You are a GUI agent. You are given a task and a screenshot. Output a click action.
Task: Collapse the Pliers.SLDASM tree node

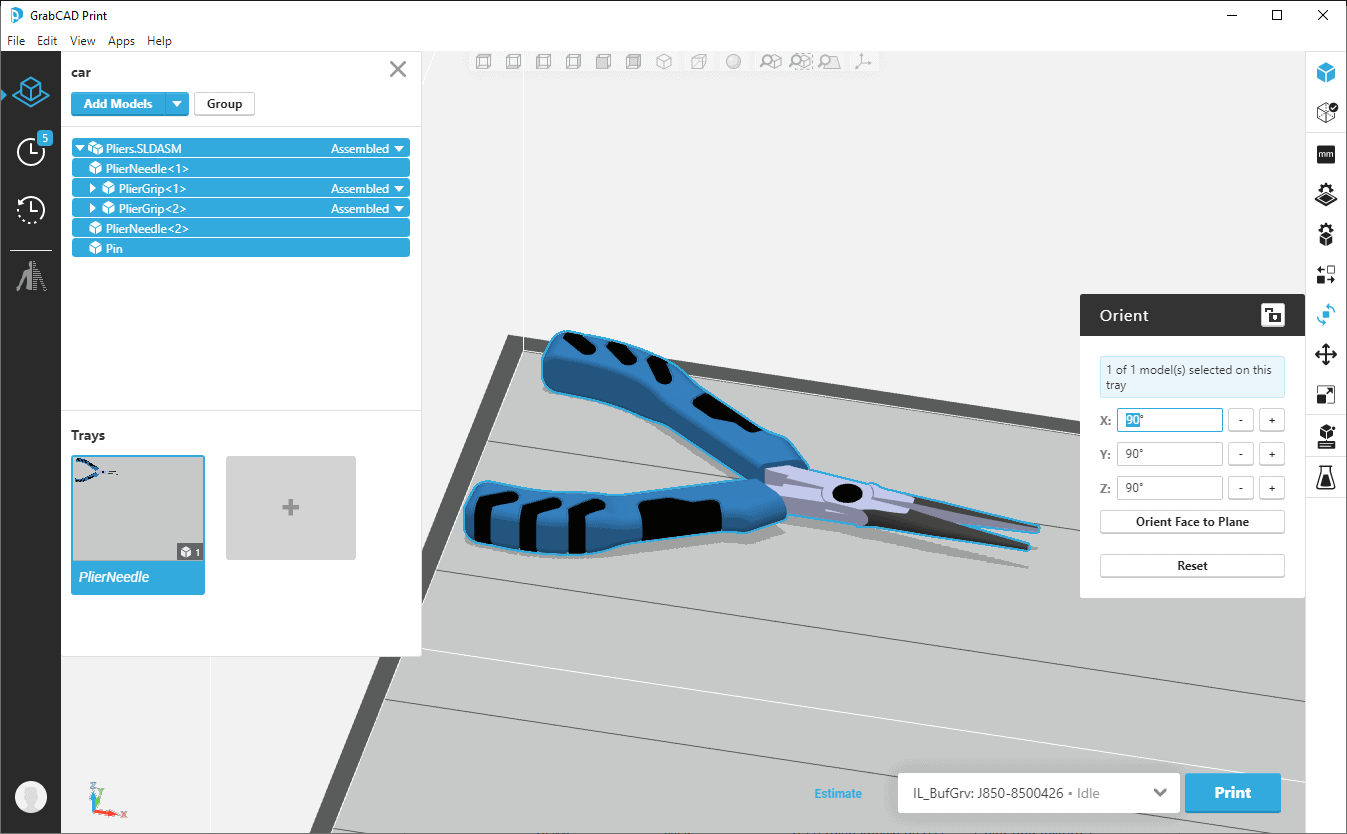80,148
